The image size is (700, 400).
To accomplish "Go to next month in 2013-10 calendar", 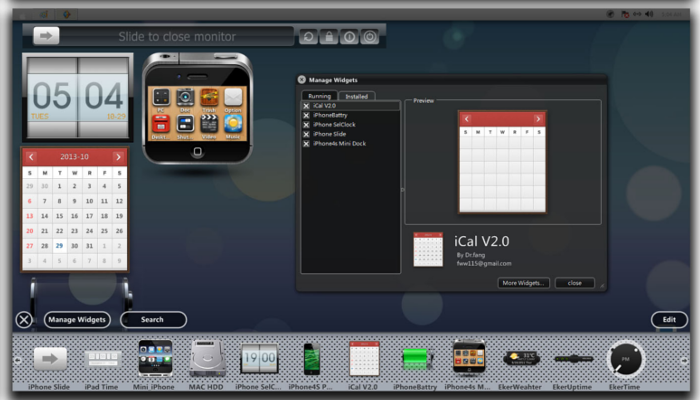I will click(x=118, y=157).
